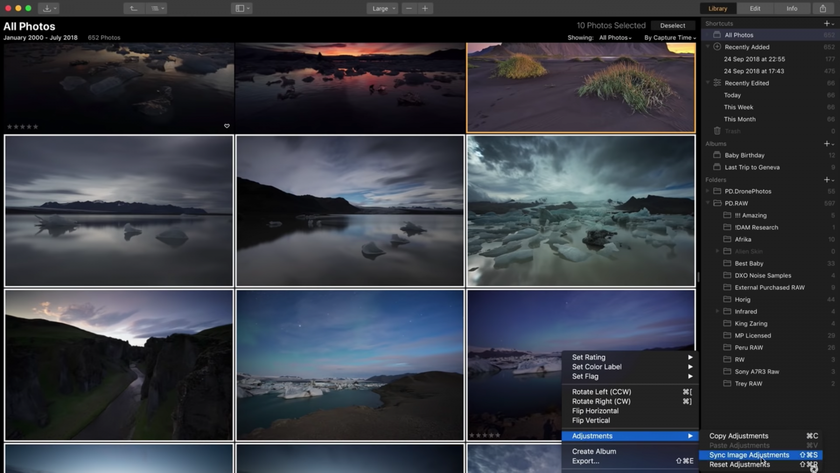Switch to the Edit tab
The width and height of the screenshot is (840, 473).
(755, 8)
